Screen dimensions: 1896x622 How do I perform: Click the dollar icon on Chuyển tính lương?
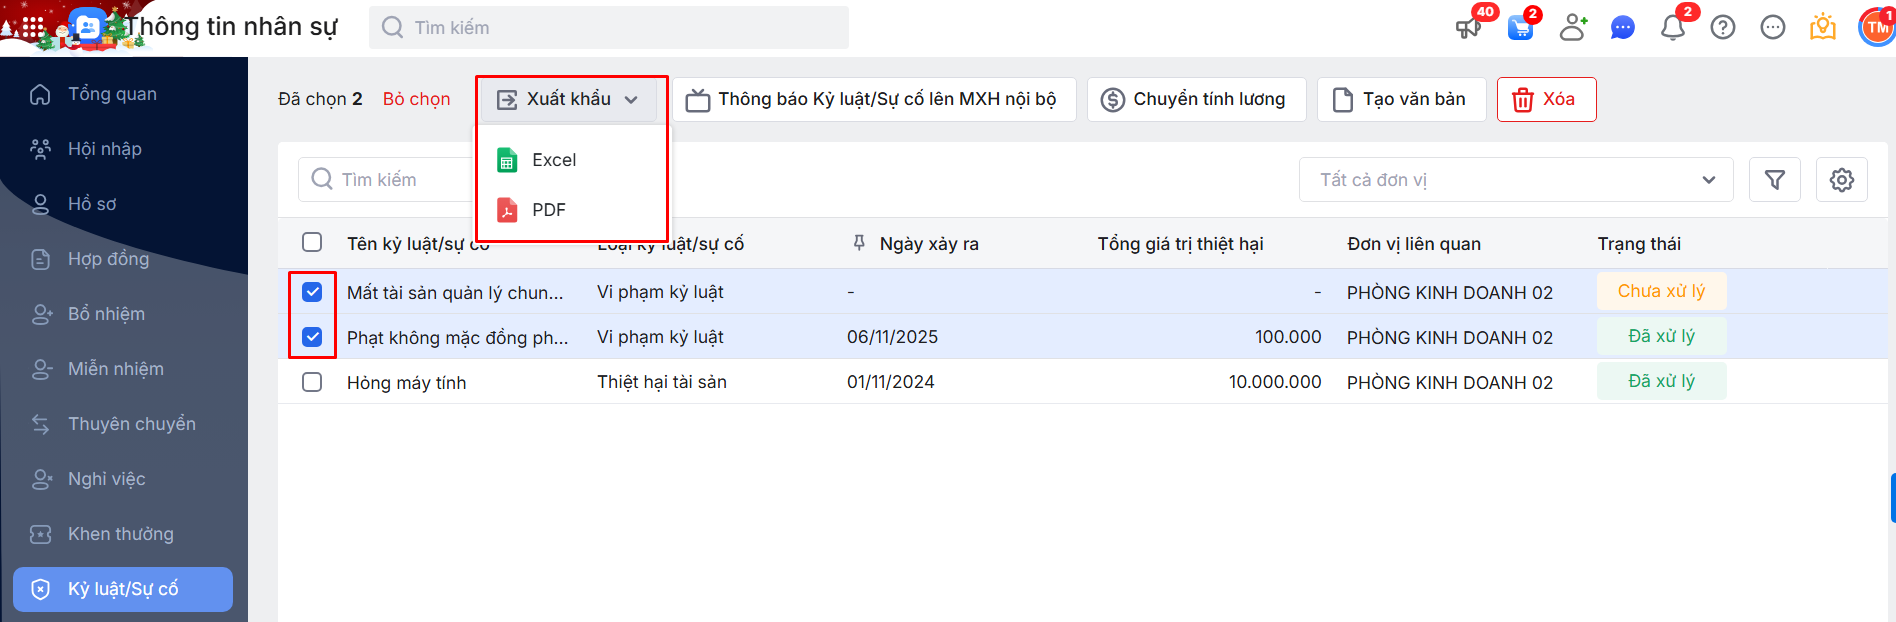[1112, 100]
